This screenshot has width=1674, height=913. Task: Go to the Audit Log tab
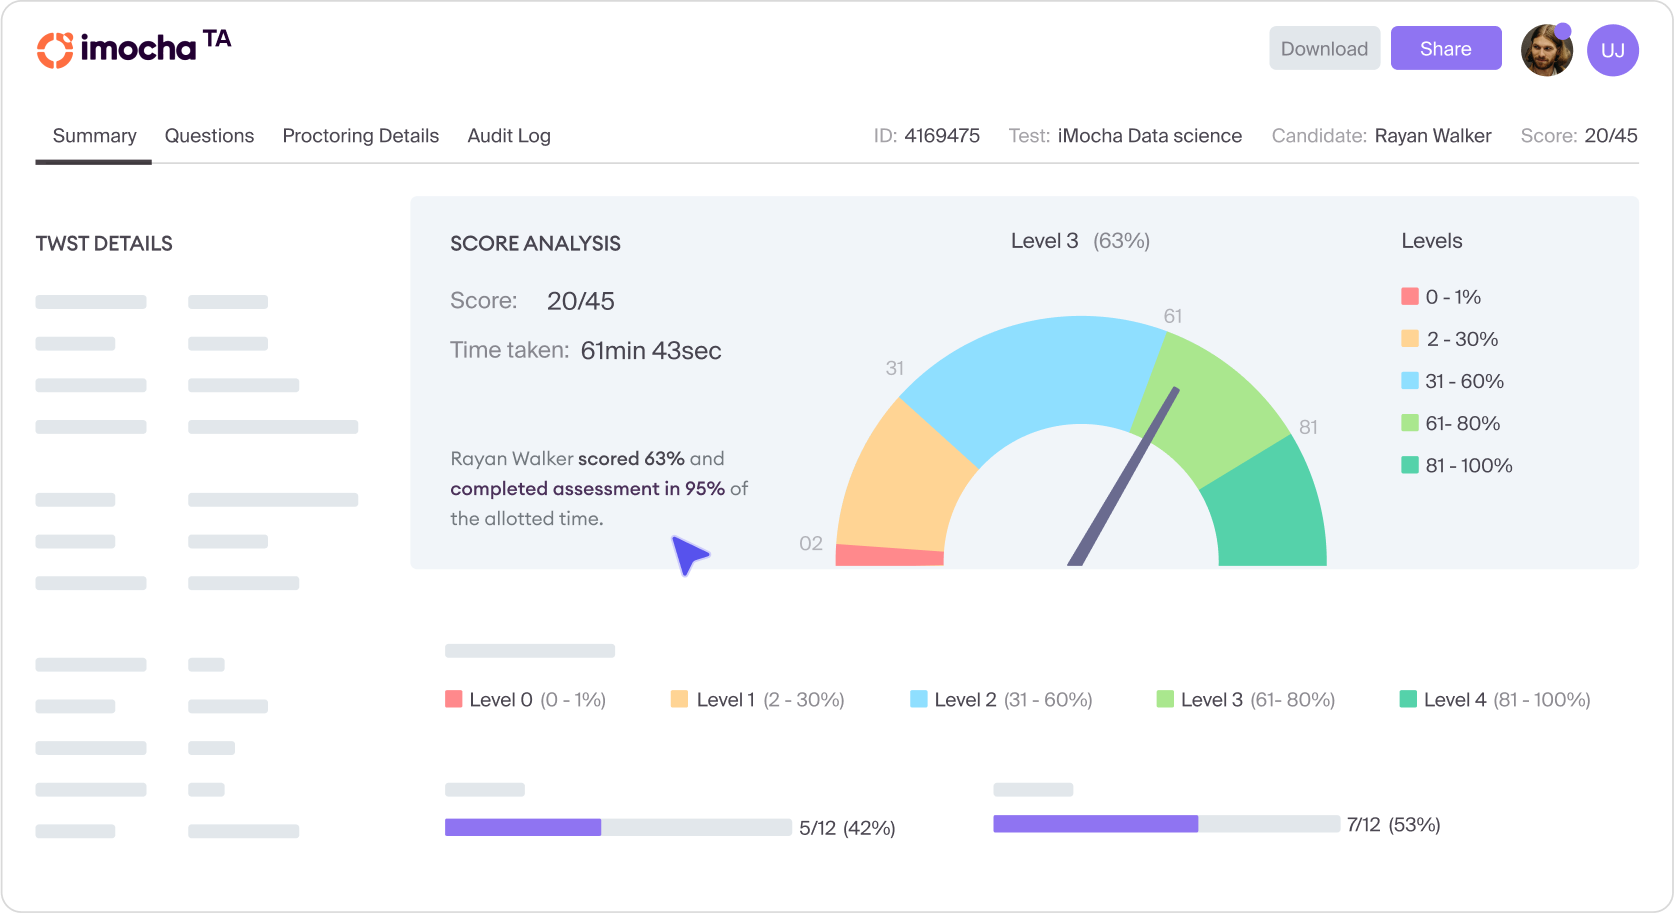click(x=509, y=136)
